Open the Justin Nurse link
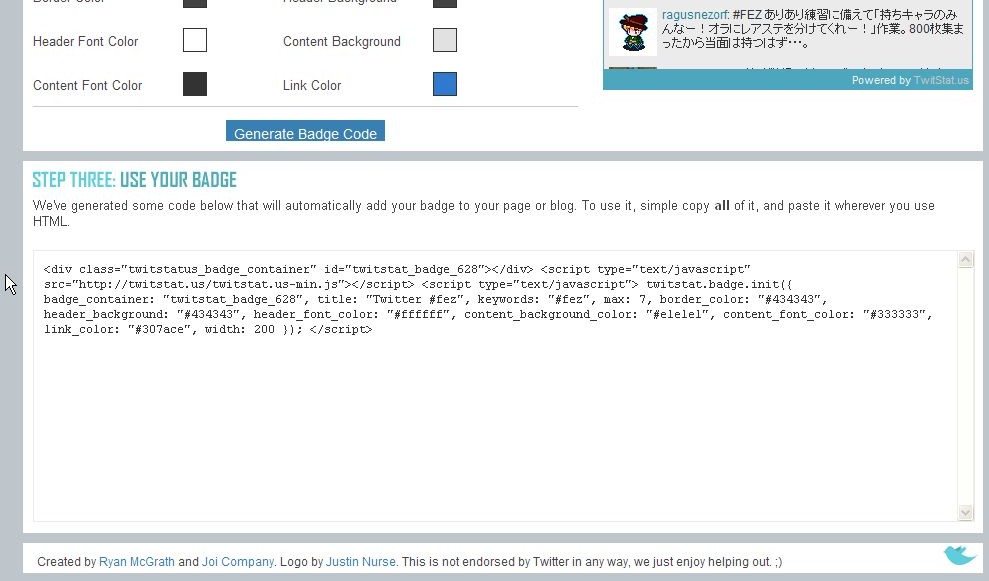This screenshot has width=989, height=581. click(x=361, y=561)
